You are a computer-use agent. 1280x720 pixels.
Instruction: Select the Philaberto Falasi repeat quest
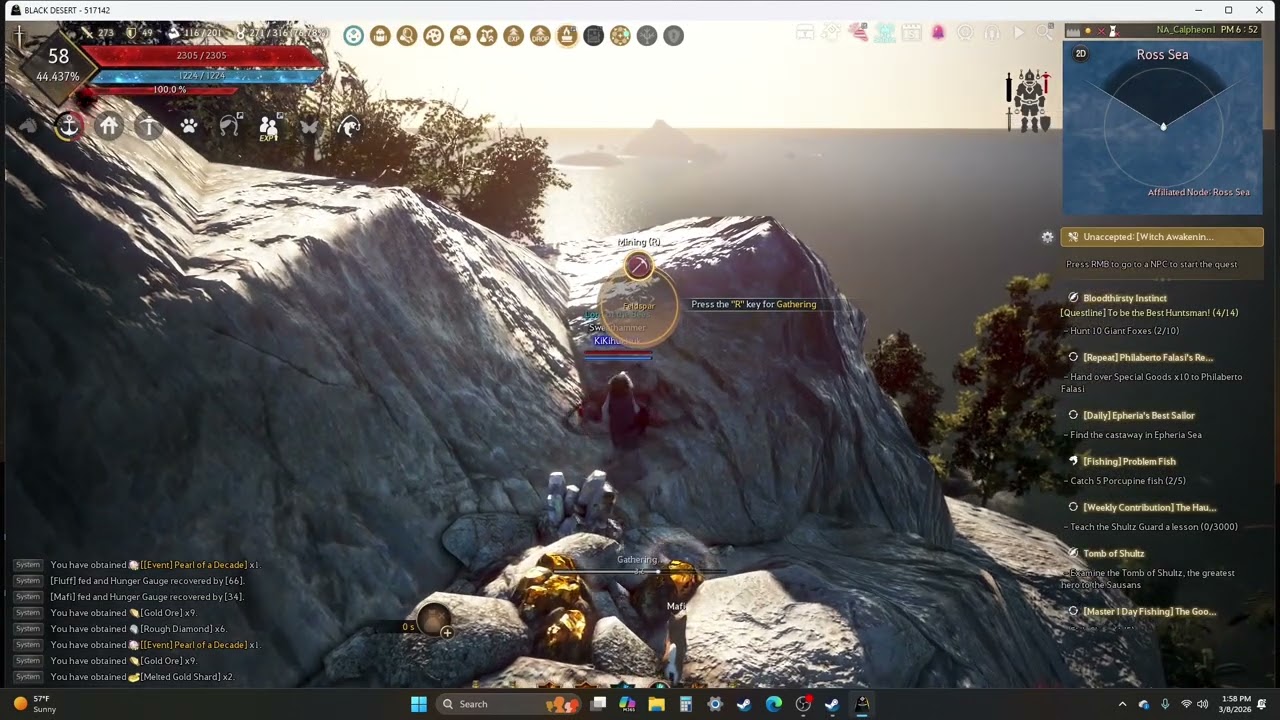click(x=1148, y=357)
